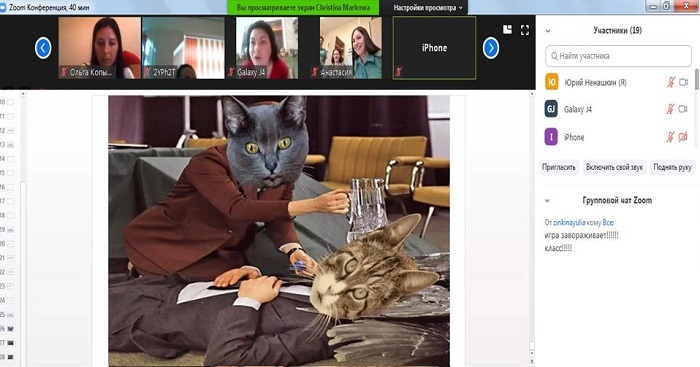The height and width of the screenshot is (367, 700).
Task: Show previous video thumbnails with left arrow
Action: [x=43, y=48]
